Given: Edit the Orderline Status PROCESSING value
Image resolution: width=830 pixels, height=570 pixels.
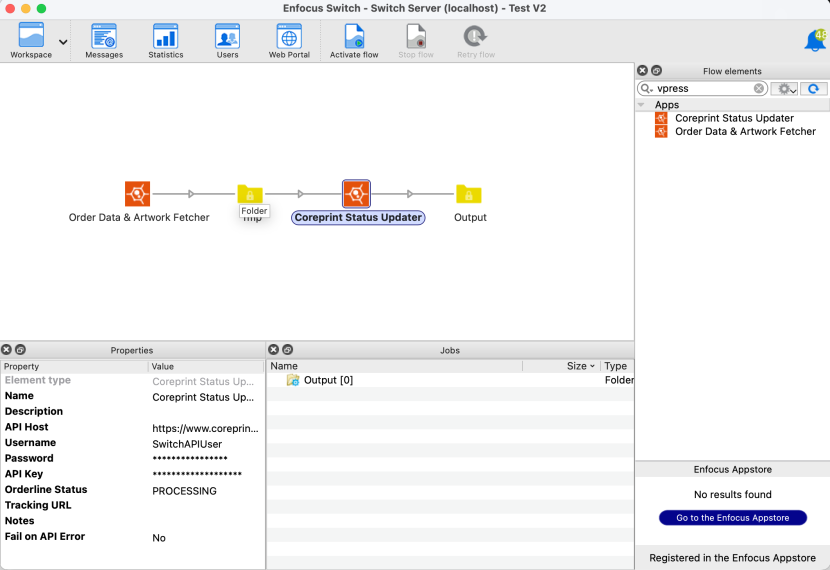Looking at the screenshot, I should click(205, 491).
